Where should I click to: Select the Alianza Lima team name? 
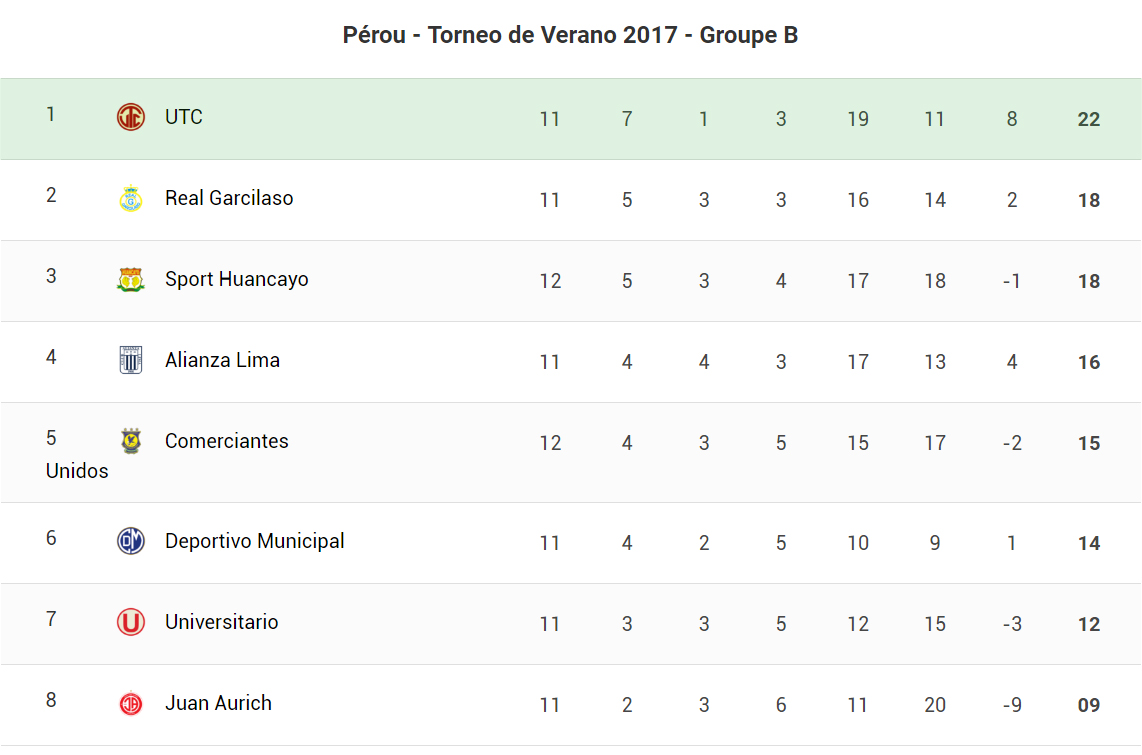[x=222, y=360]
